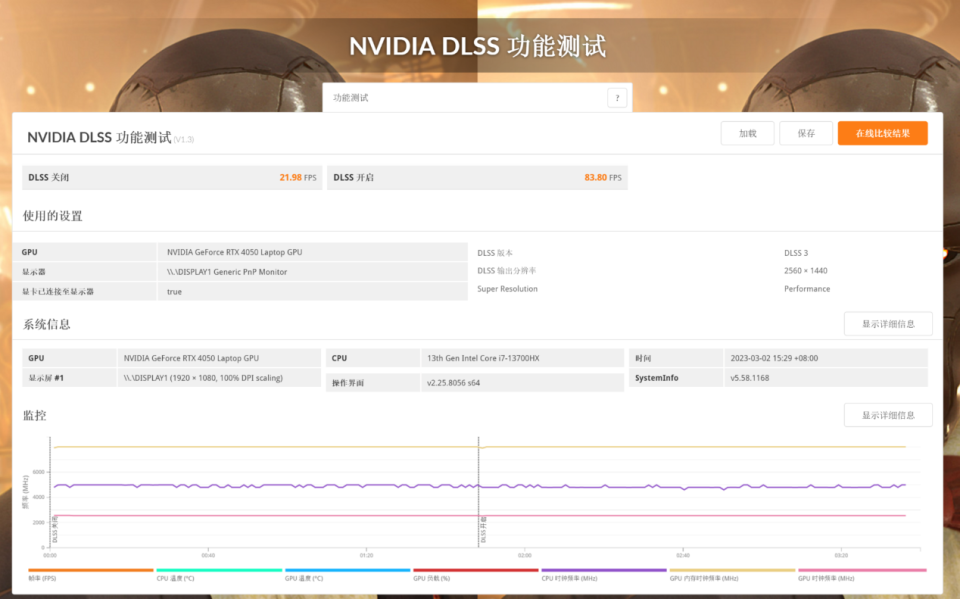Click the 保存 button
This screenshot has width=960, height=599.
pyautogui.click(x=806, y=133)
